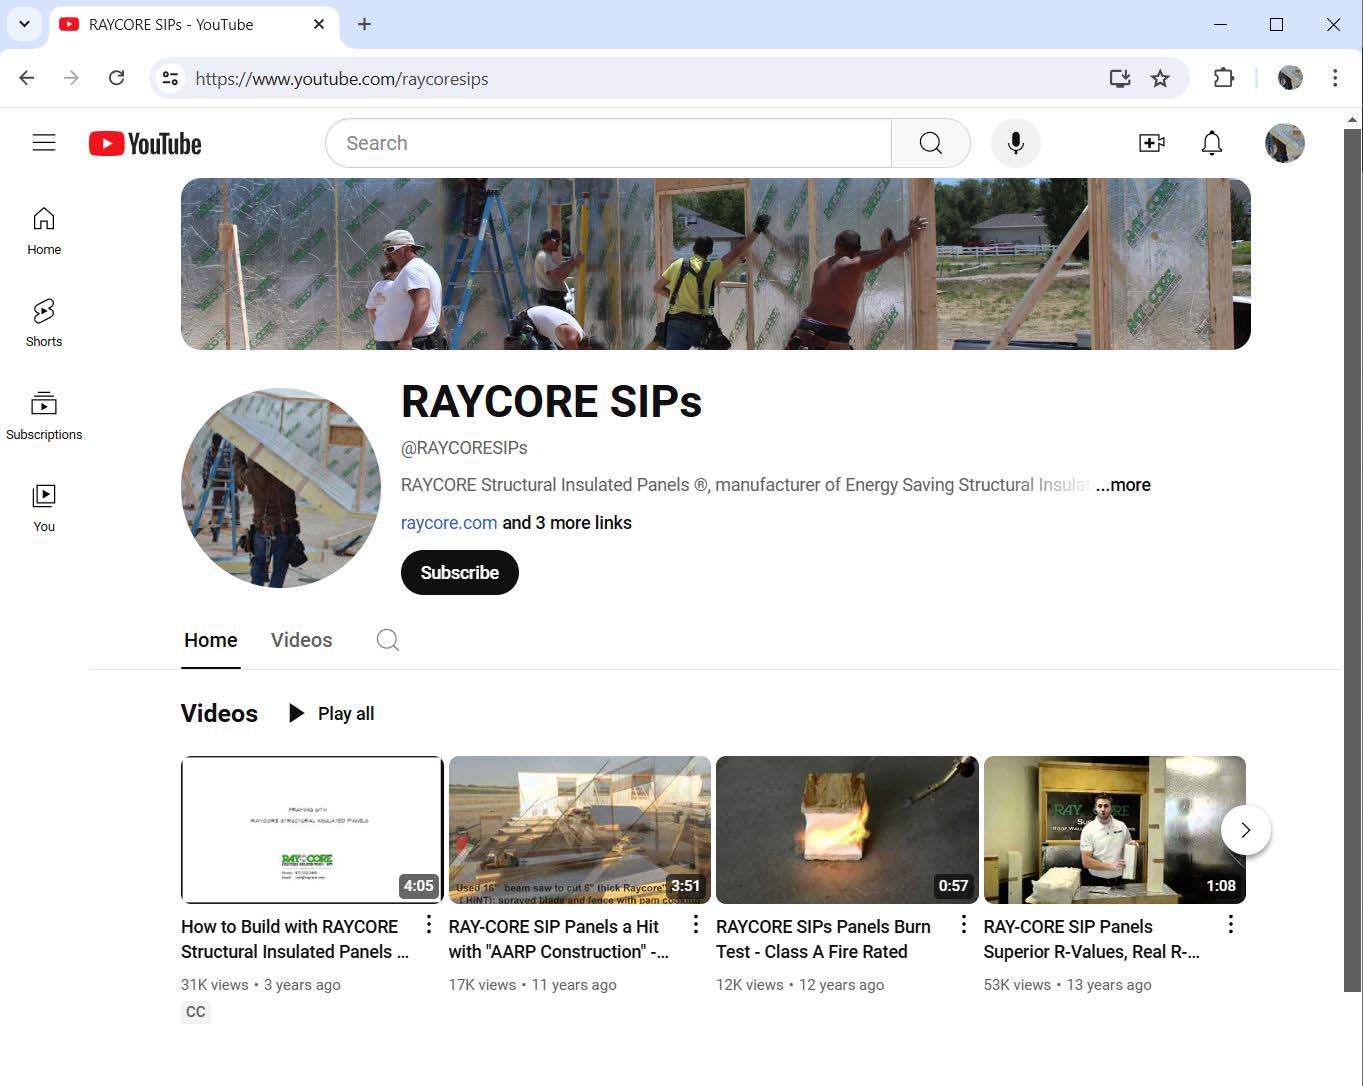This screenshot has height=1086, width=1363.
Task: Open the notifications bell
Action: 1211,143
